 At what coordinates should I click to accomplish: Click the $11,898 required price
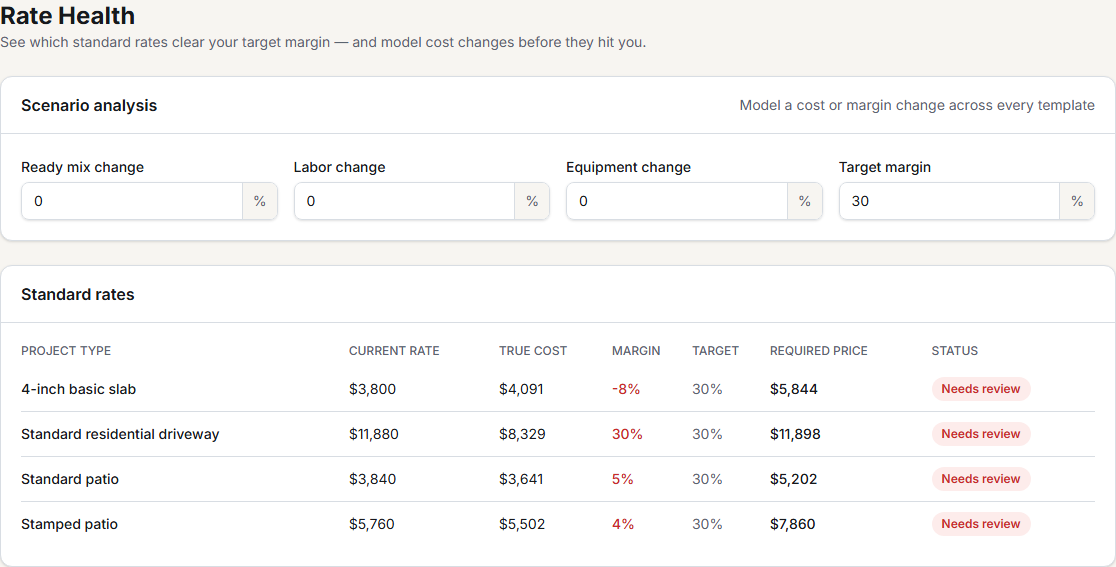tap(795, 434)
